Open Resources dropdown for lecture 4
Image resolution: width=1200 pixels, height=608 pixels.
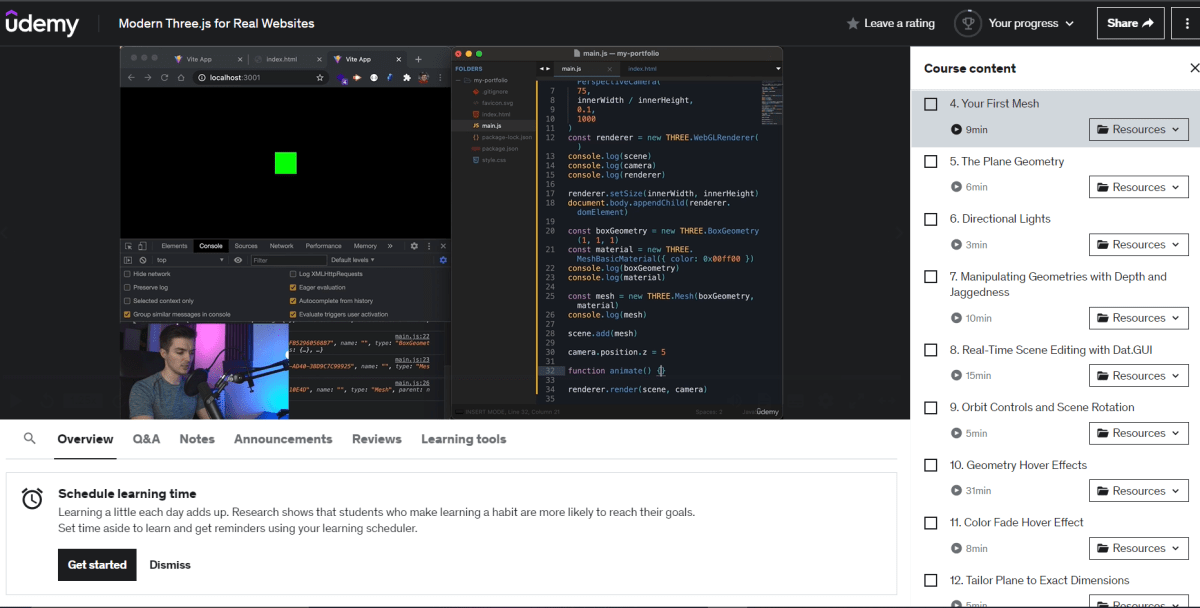(1138, 129)
